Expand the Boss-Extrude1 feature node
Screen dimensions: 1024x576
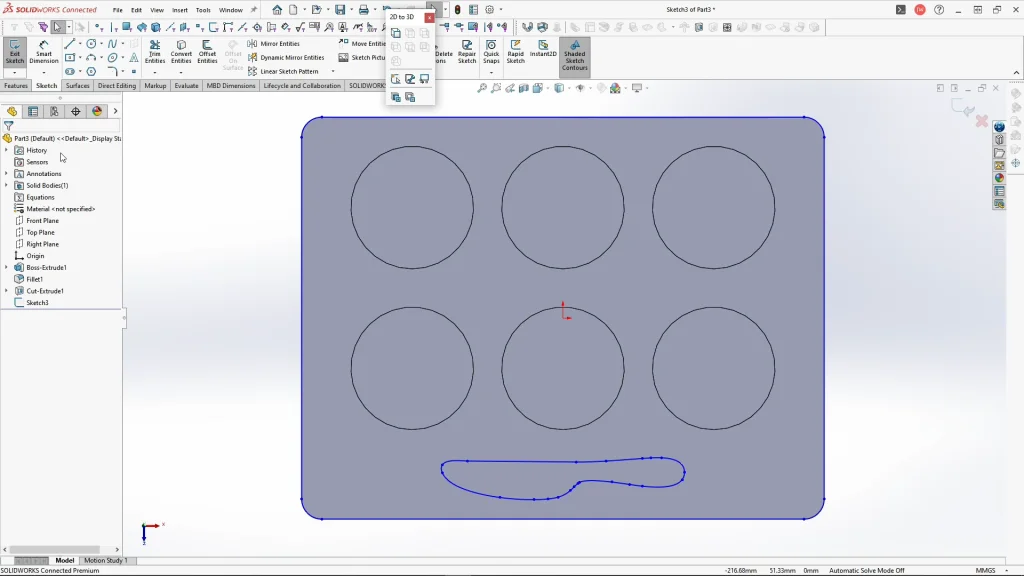tap(6, 268)
